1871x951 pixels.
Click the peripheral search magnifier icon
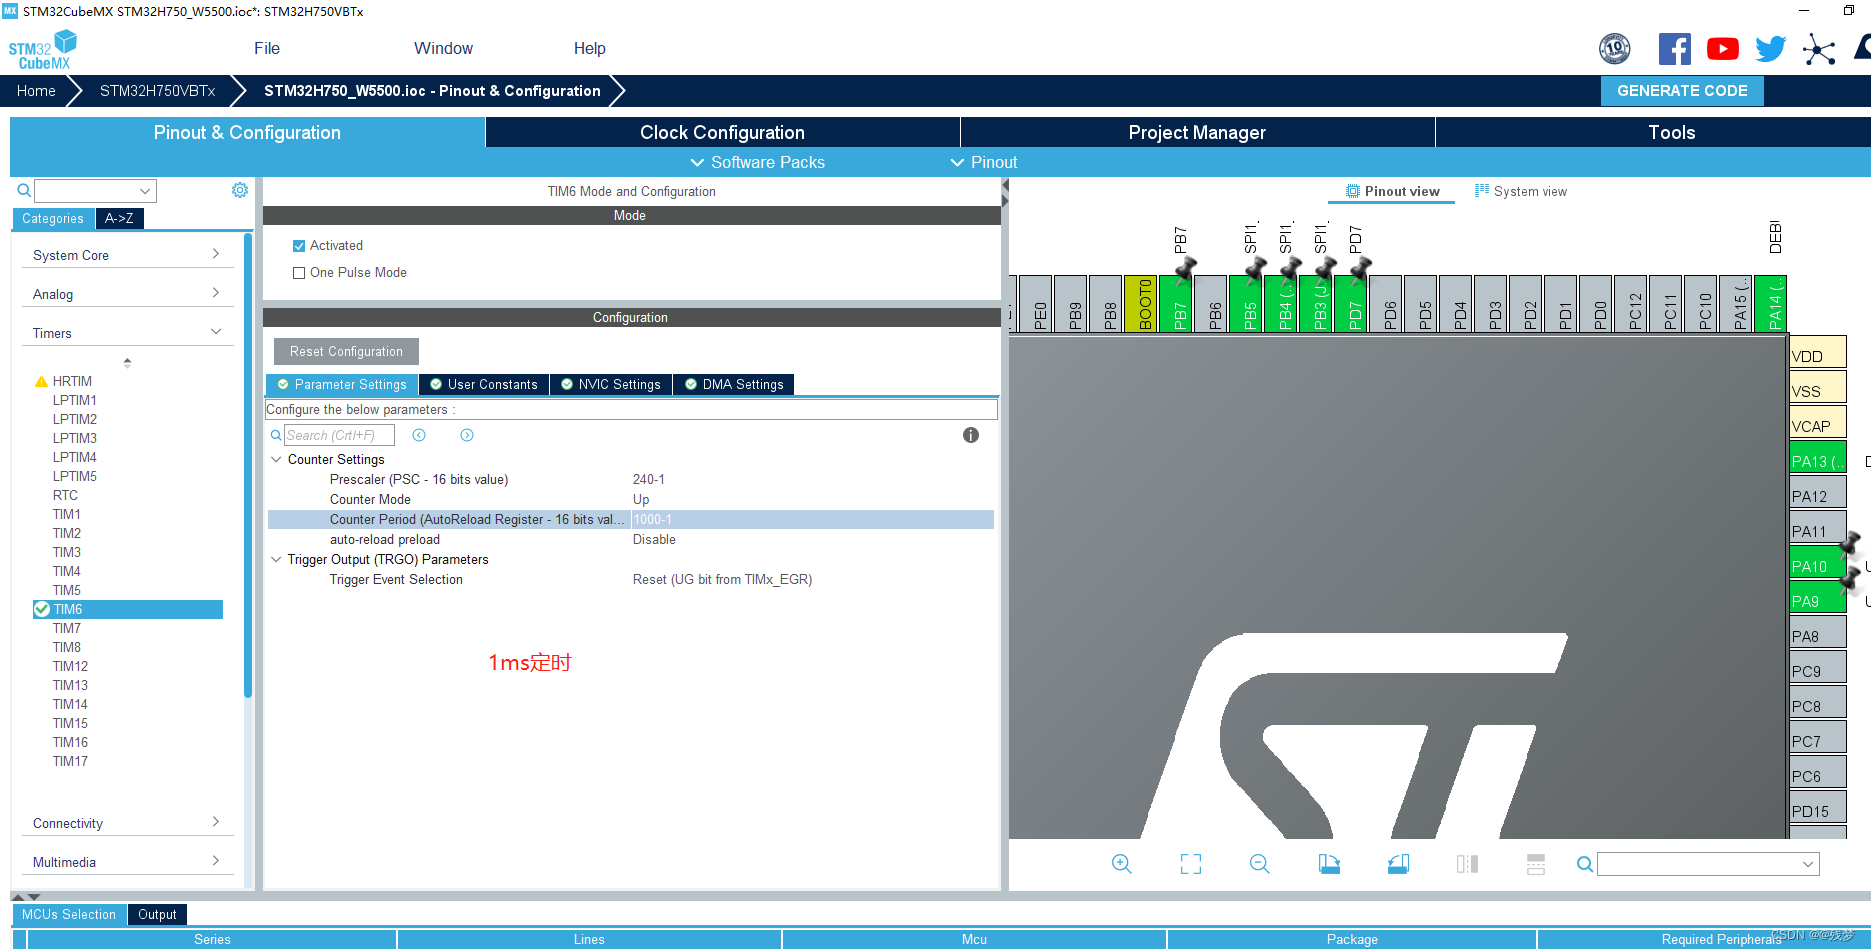pyautogui.click(x=24, y=190)
